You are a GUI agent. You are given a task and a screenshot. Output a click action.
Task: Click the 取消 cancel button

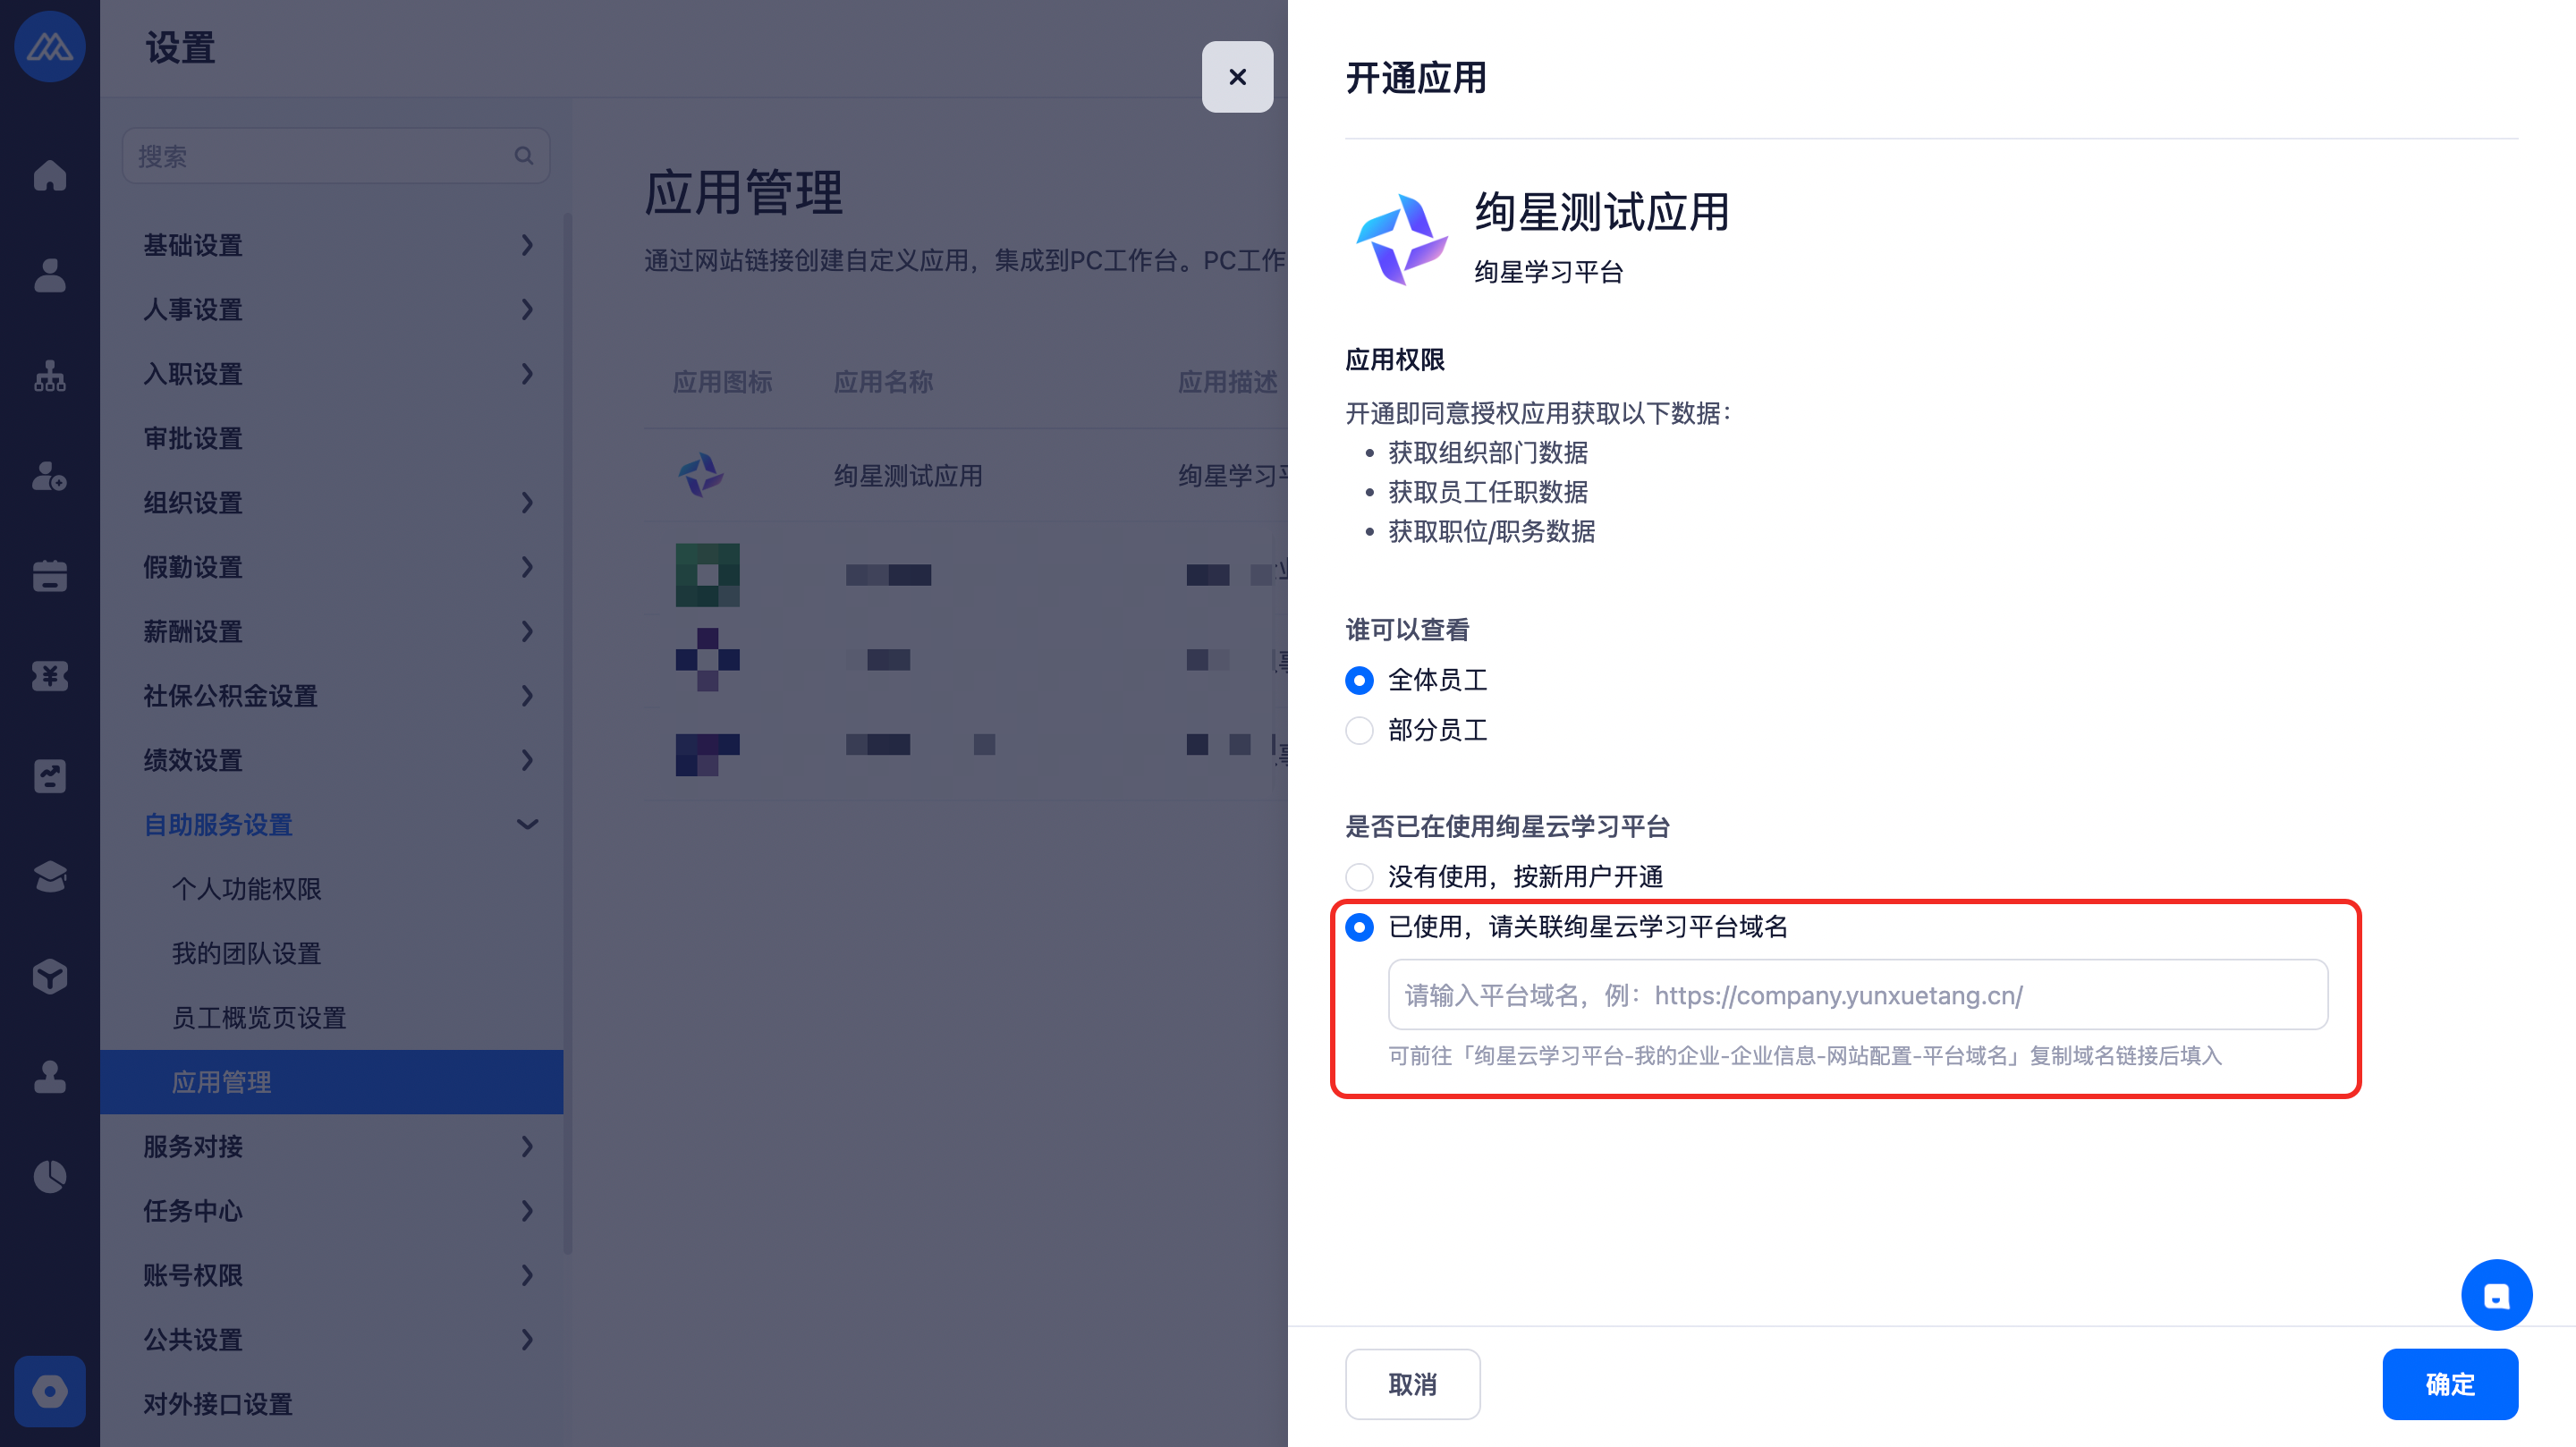pos(1412,1384)
